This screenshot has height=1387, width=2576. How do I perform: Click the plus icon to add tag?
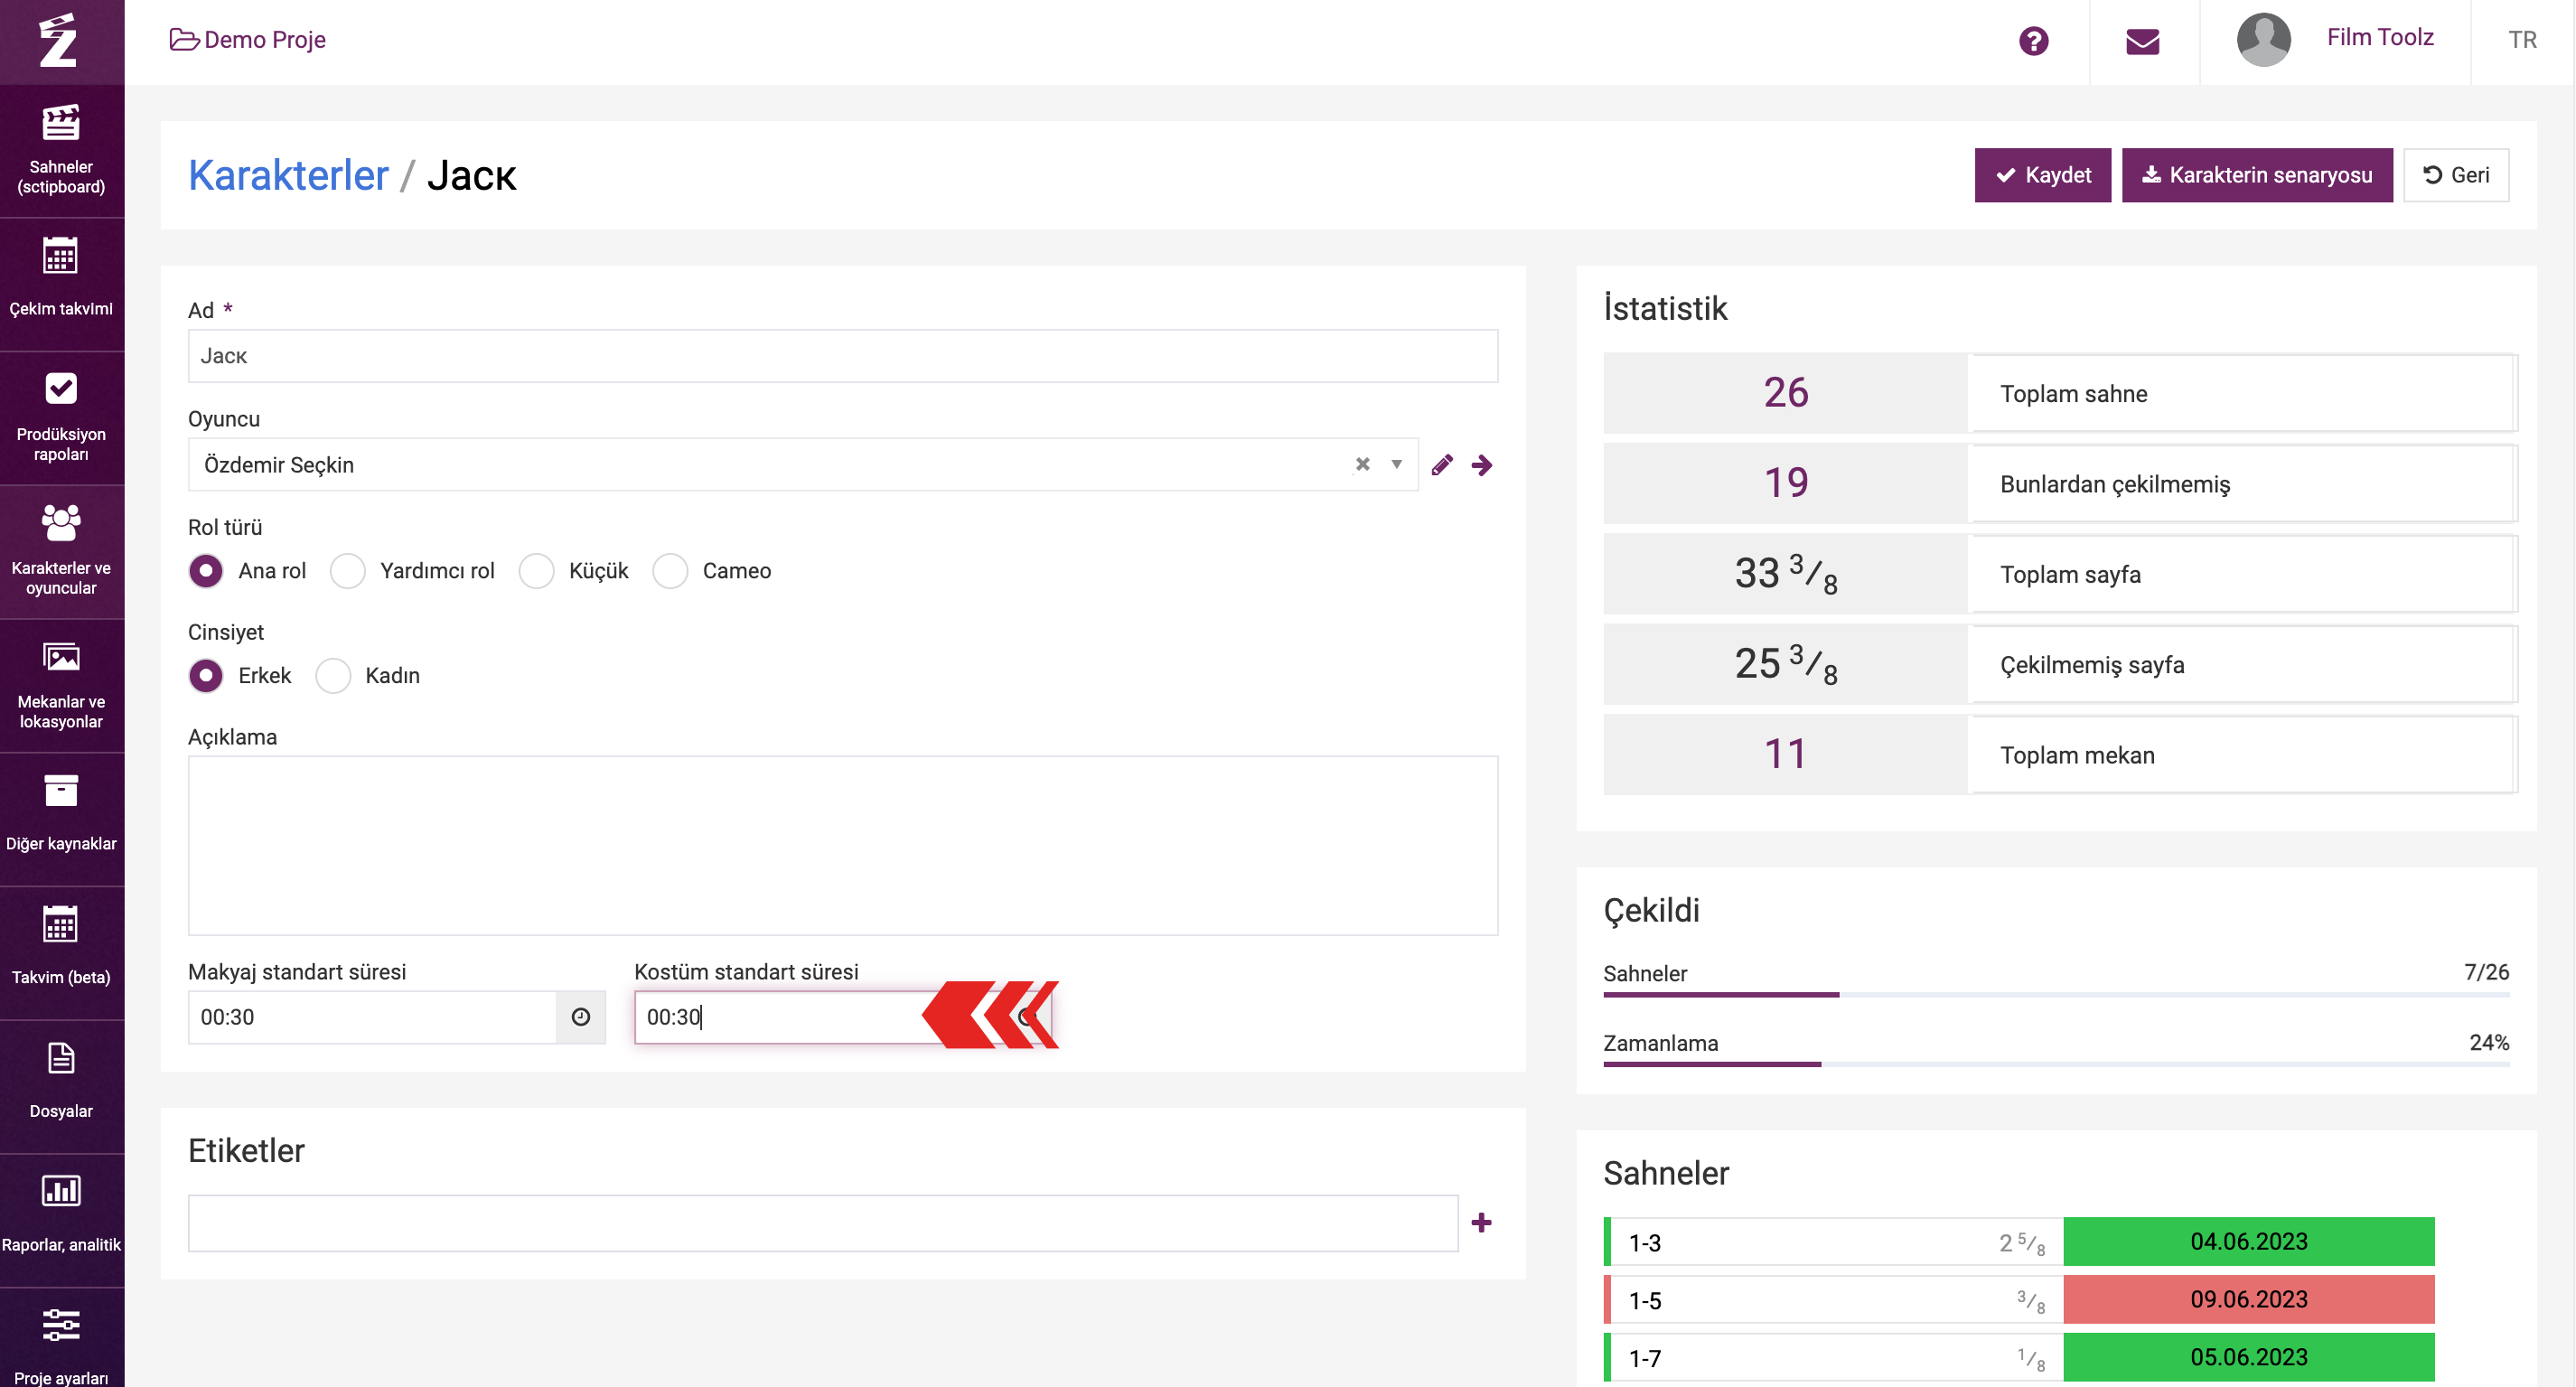click(1481, 1222)
